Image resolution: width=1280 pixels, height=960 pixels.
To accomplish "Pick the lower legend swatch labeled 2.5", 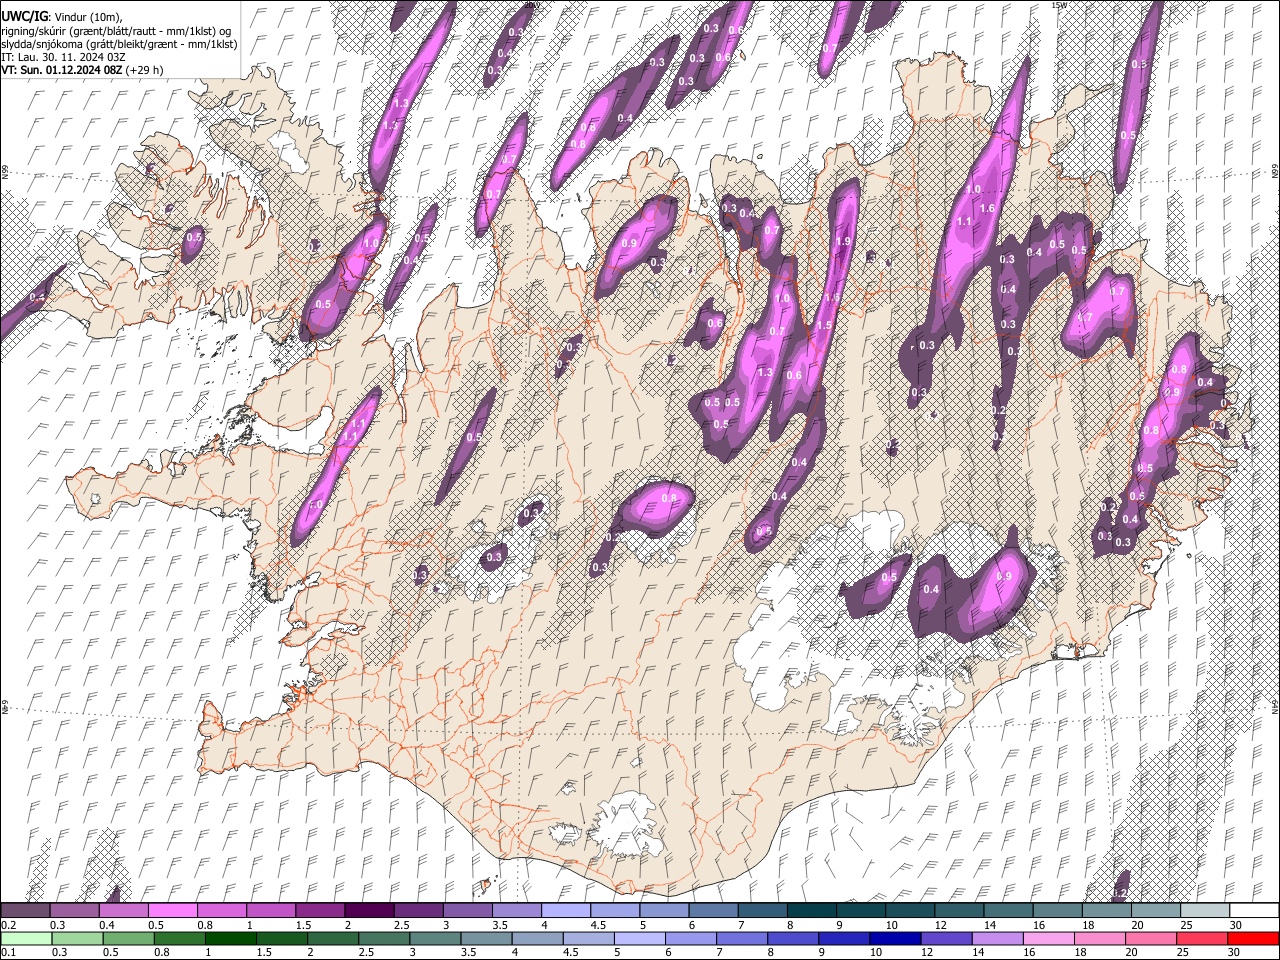I will click(x=384, y=938).
